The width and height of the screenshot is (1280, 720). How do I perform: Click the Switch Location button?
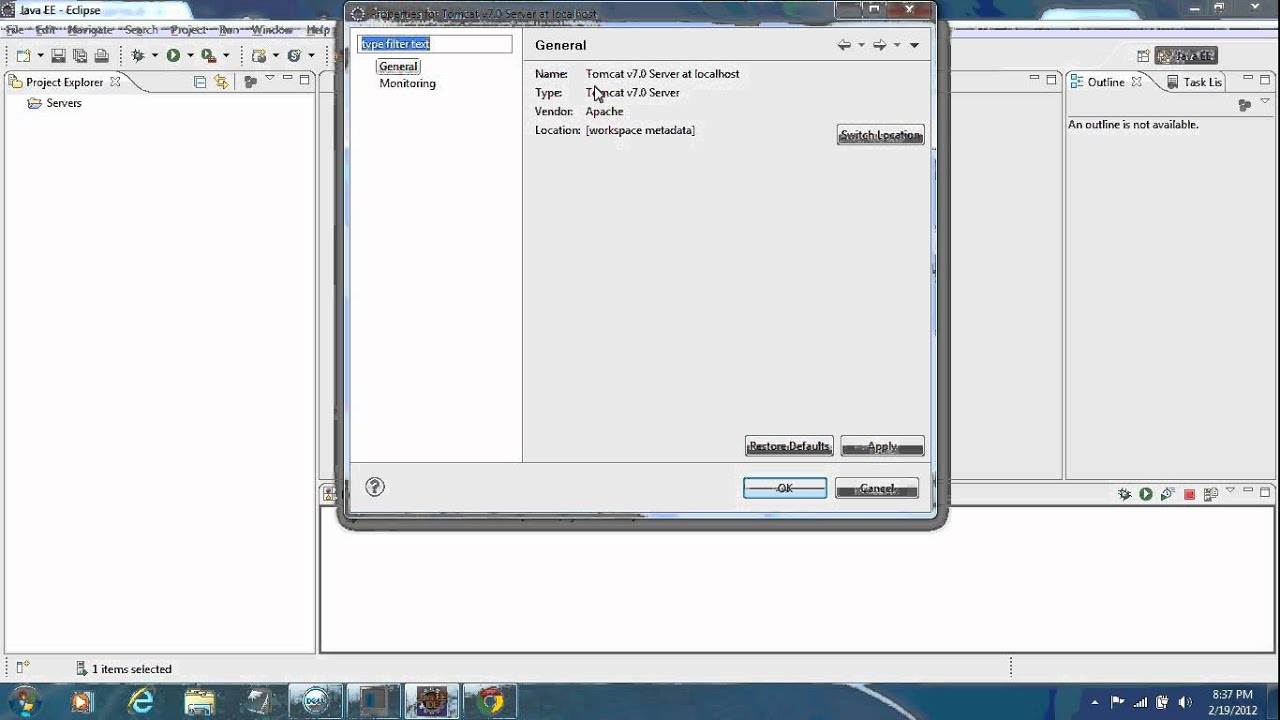point(880,135)
